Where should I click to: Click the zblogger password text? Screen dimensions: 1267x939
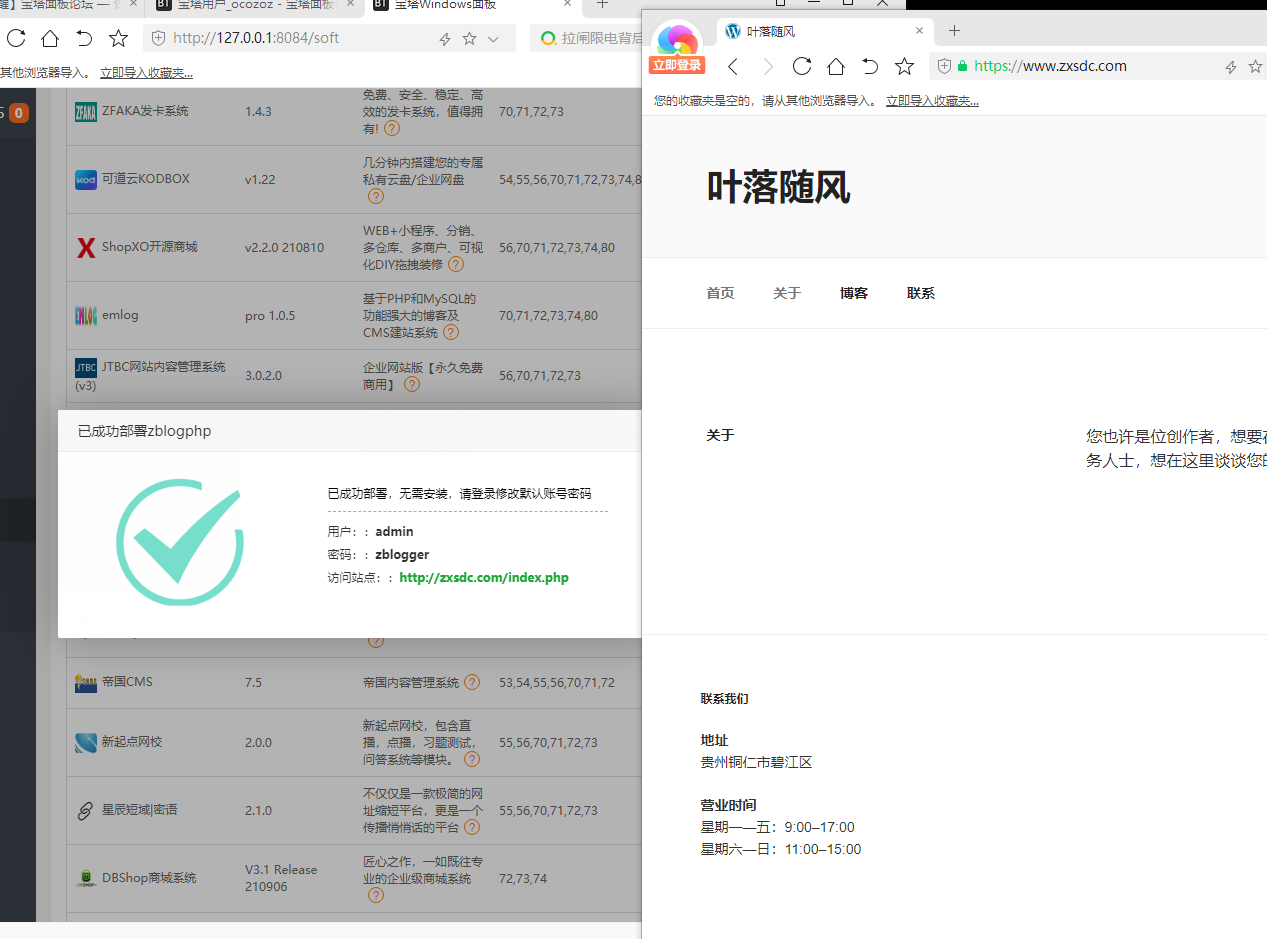click(402, 554)
